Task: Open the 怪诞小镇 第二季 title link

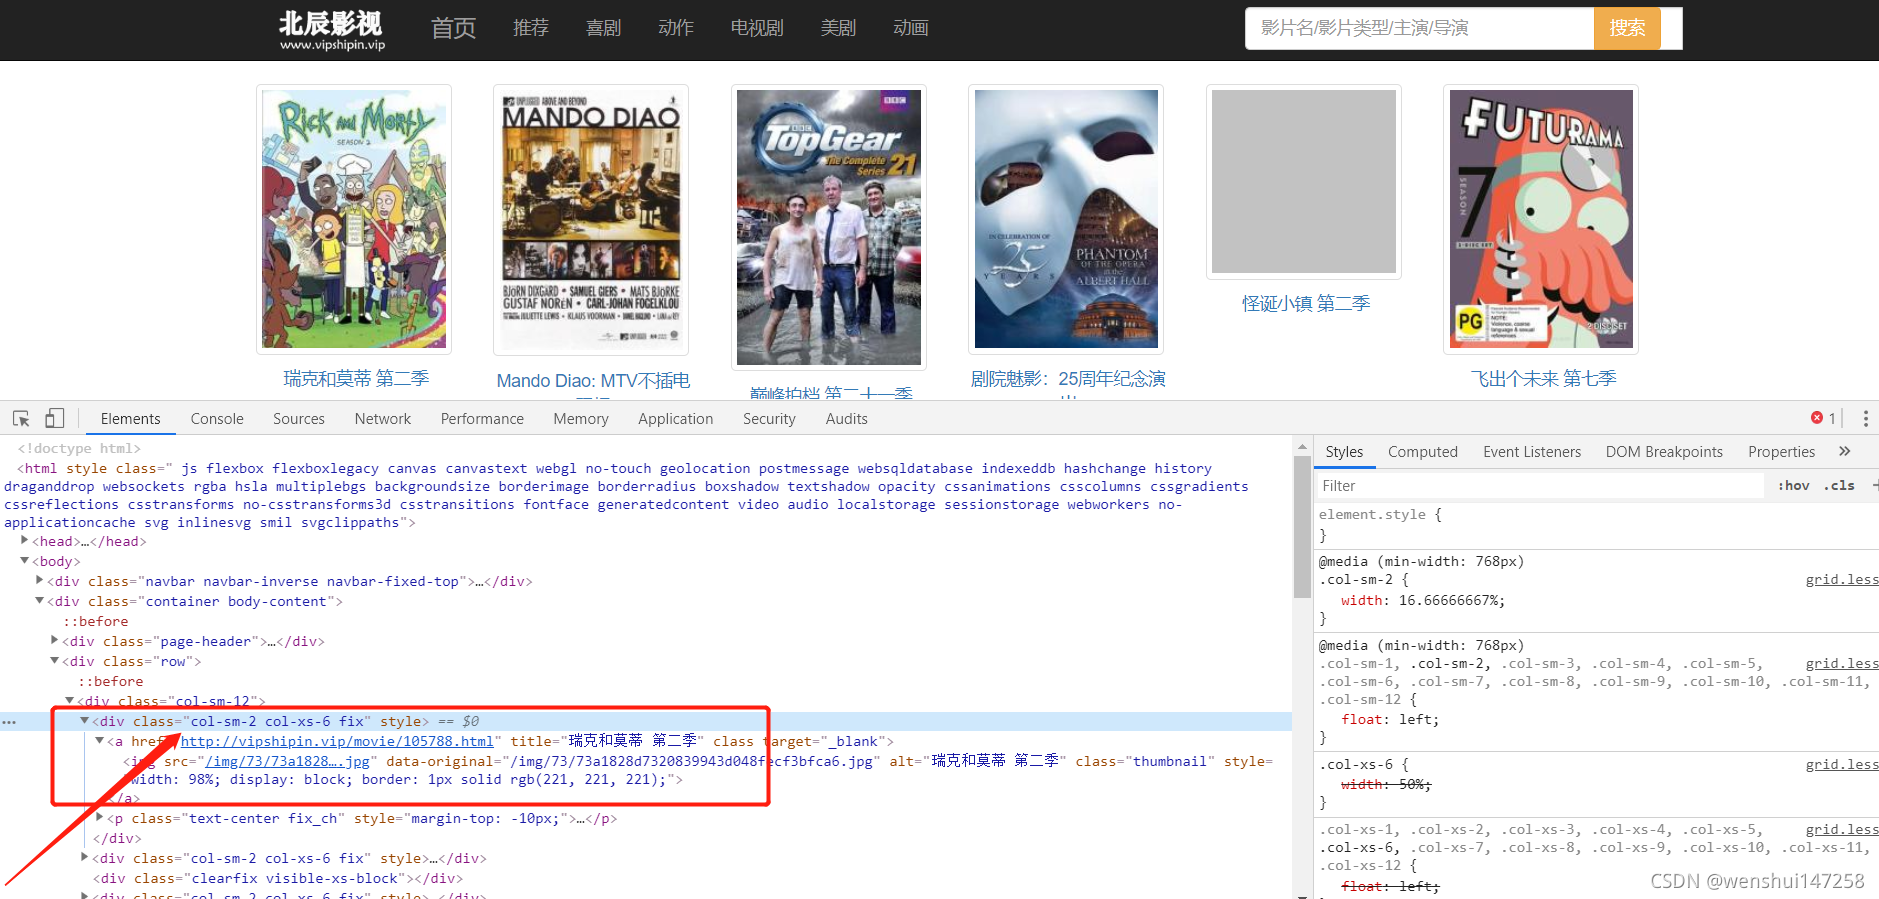Action: (x=1306, y=303)
